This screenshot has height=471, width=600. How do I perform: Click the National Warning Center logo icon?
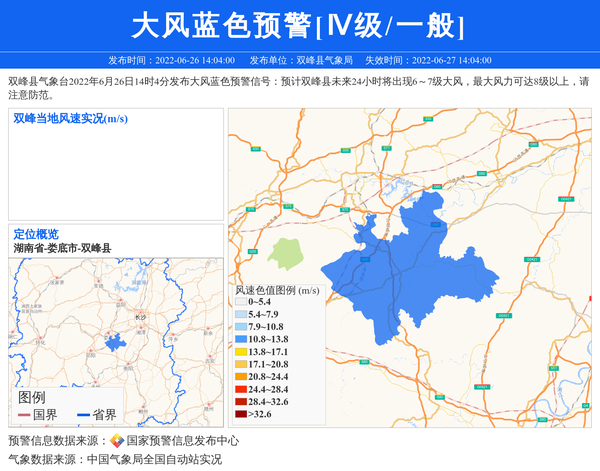point(117,441)
